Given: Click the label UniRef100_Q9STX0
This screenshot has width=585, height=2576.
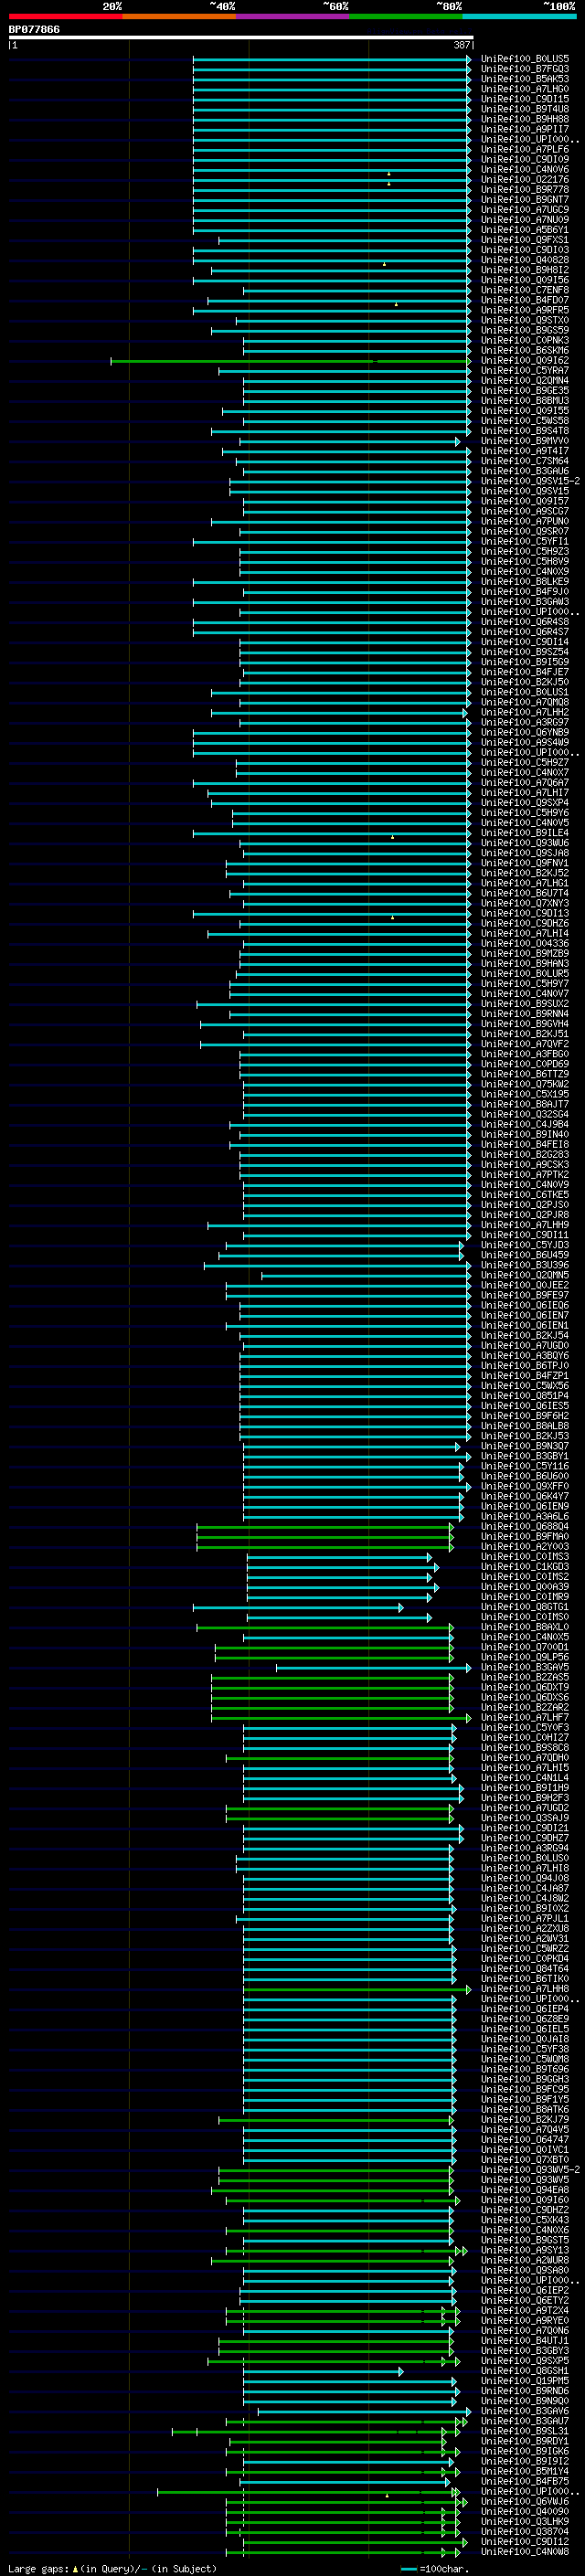Looking at the screenshot, I should (525, 321).
